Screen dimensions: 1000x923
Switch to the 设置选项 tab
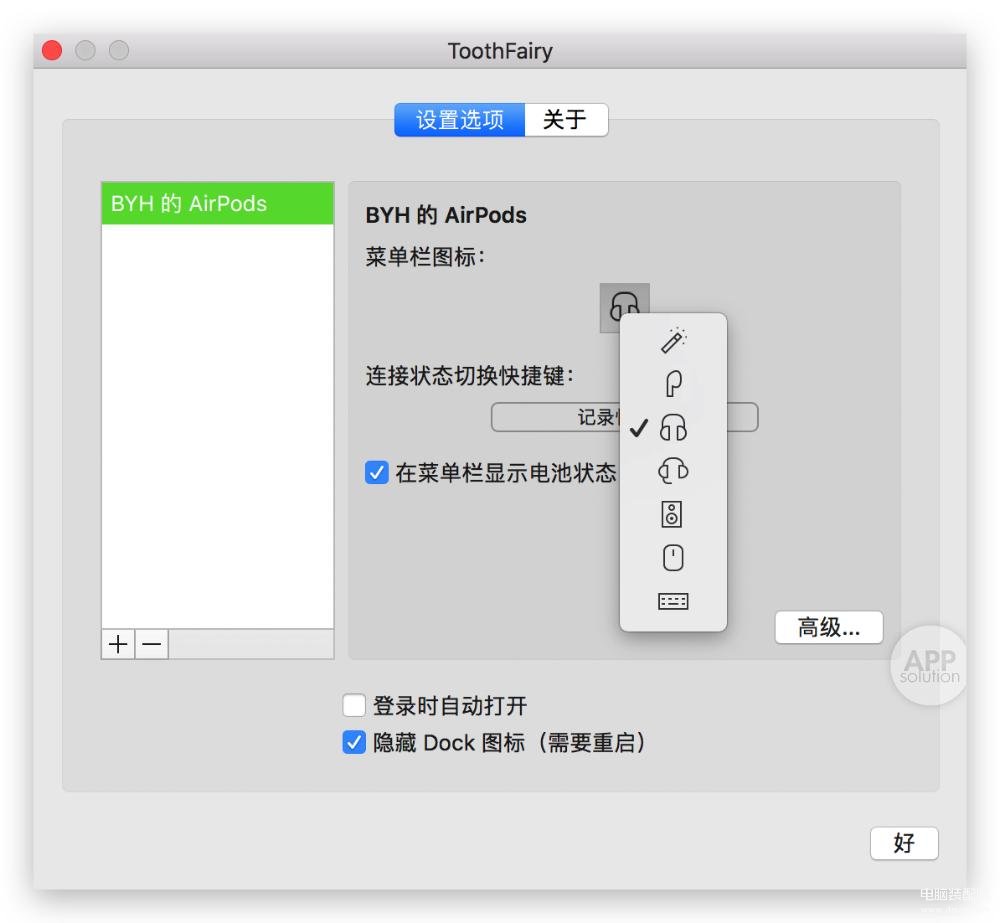point(460,120)
